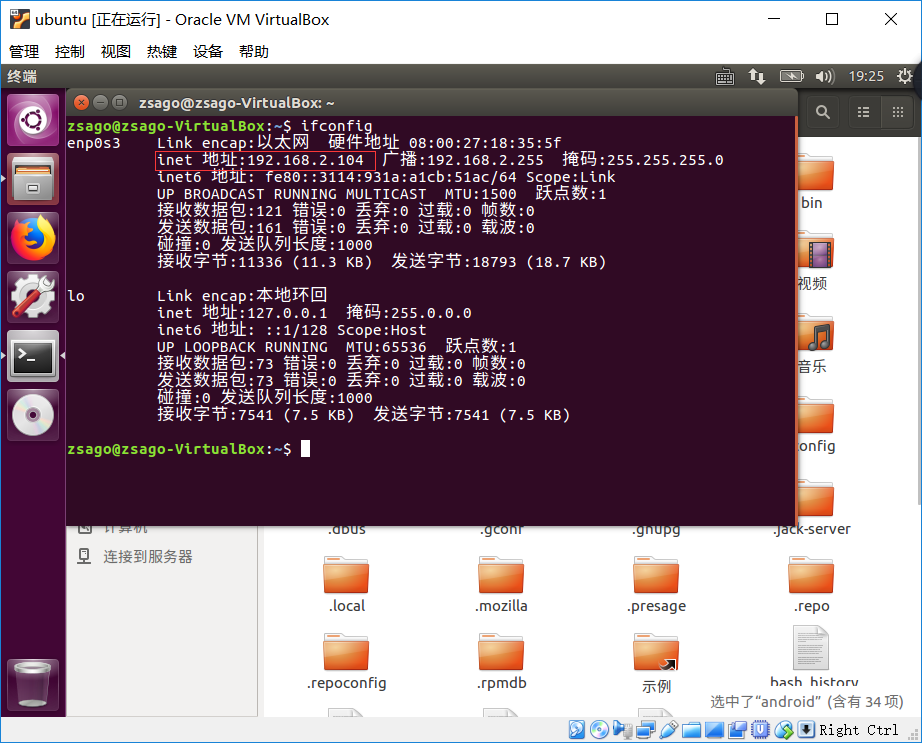Click the terminal command prompt cursor
Image resolution: width=922 pixels, height=743 pixels.
(x=306, y=449)
